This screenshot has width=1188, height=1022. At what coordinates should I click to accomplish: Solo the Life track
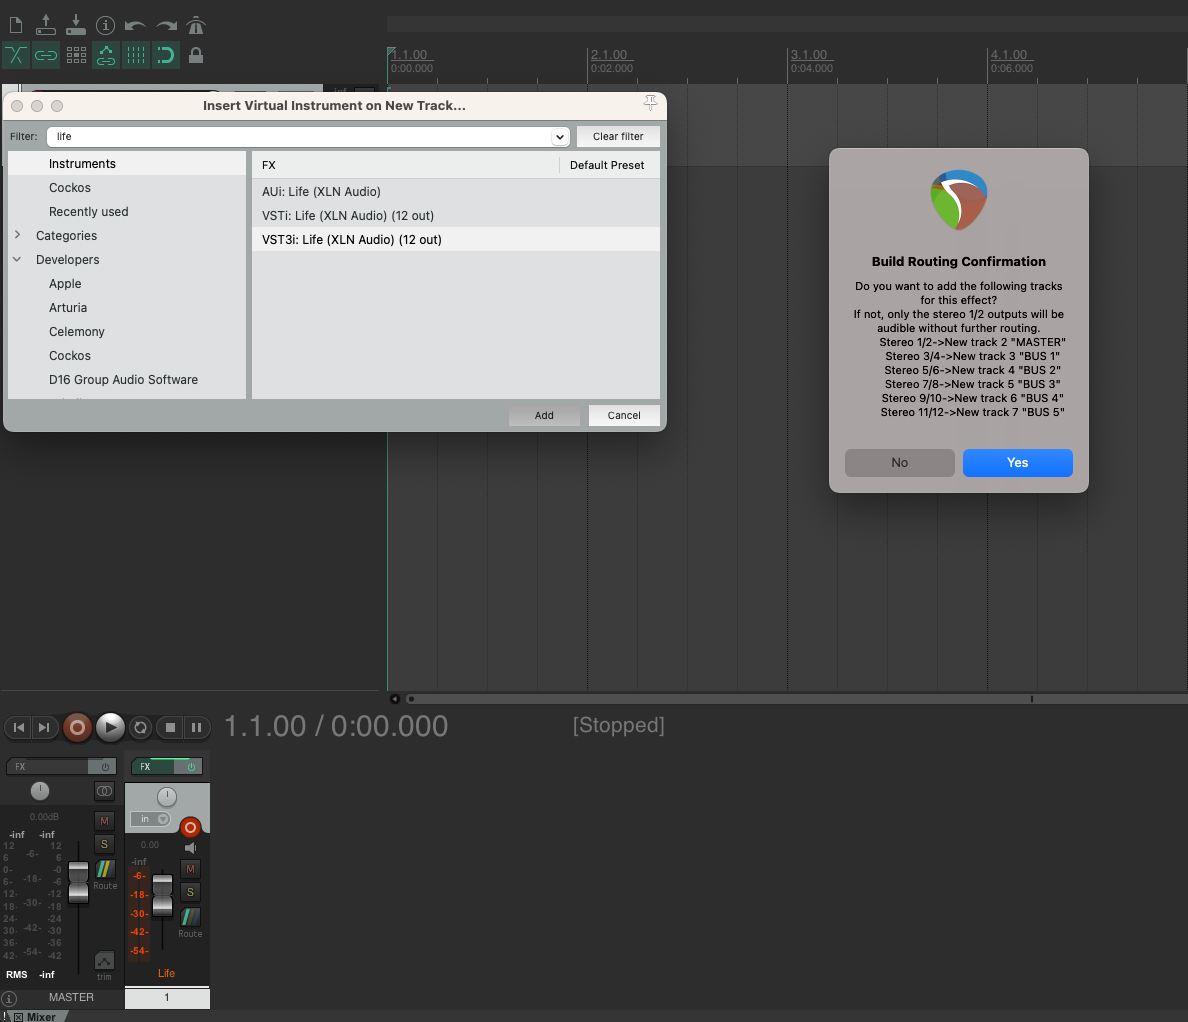189,893
